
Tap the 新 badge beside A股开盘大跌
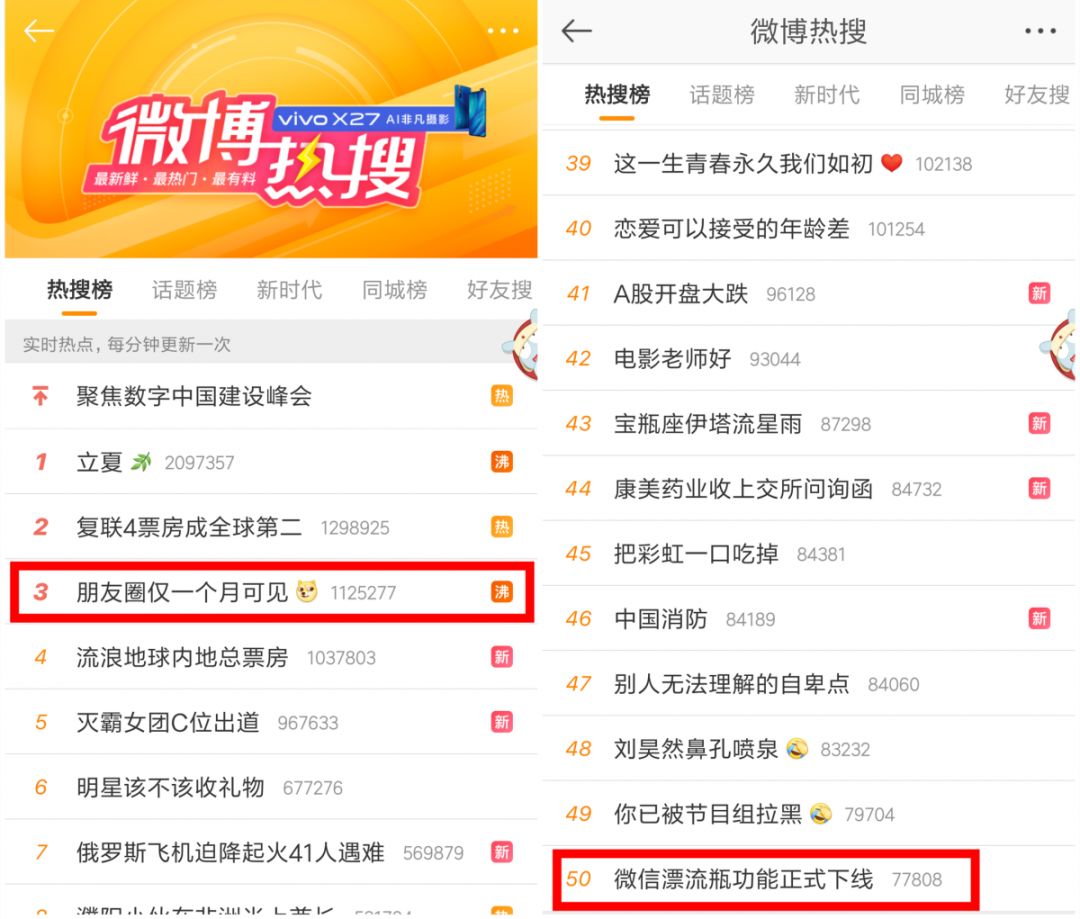(1039, 293)
